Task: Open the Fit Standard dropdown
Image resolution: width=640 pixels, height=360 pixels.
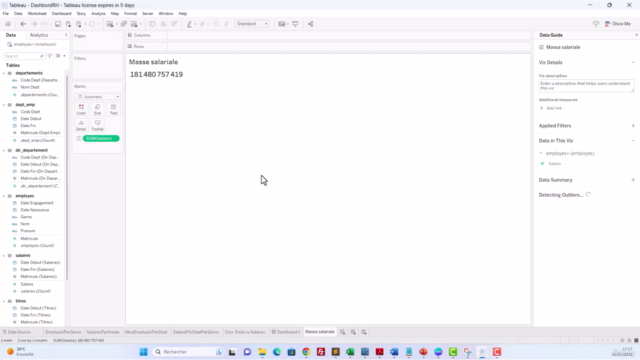Action: click(252, 24)
